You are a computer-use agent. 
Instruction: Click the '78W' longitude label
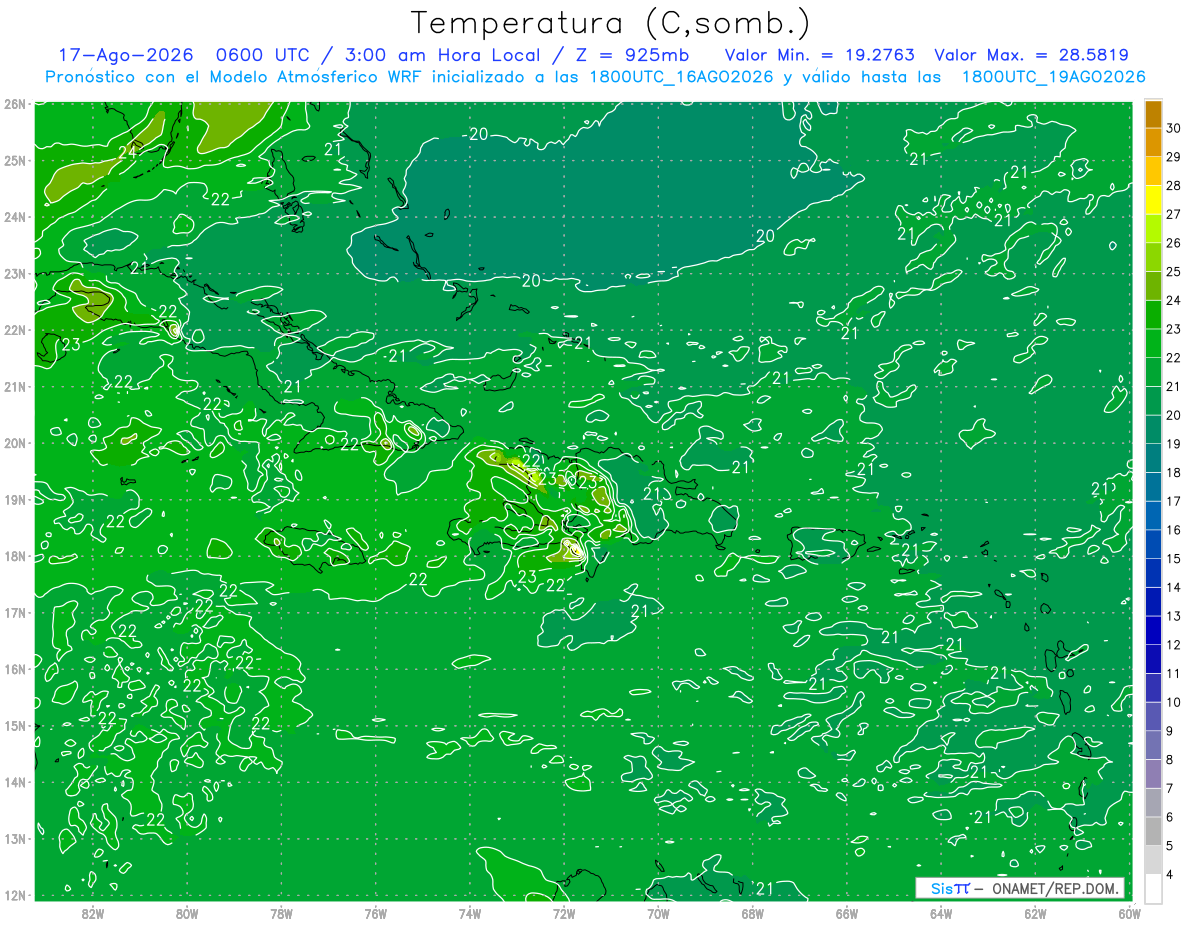281,913
